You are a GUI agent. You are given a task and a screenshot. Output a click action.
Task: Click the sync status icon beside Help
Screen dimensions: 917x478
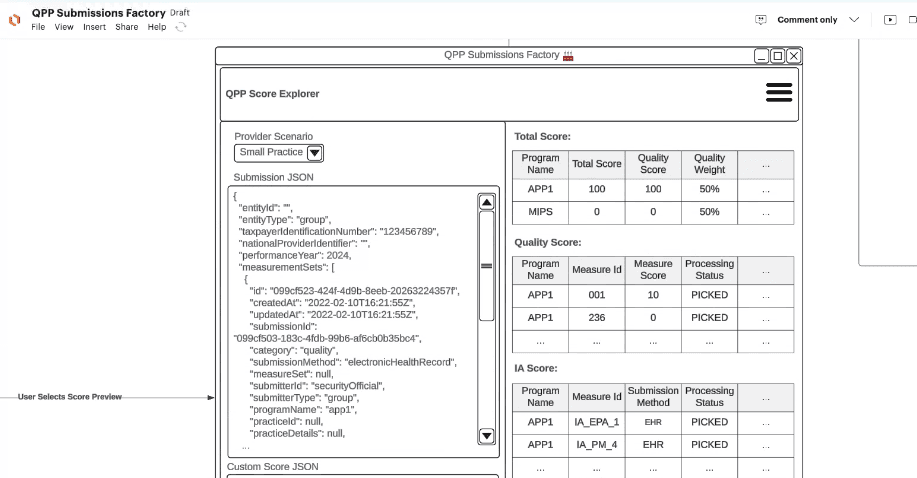[181, 27]
